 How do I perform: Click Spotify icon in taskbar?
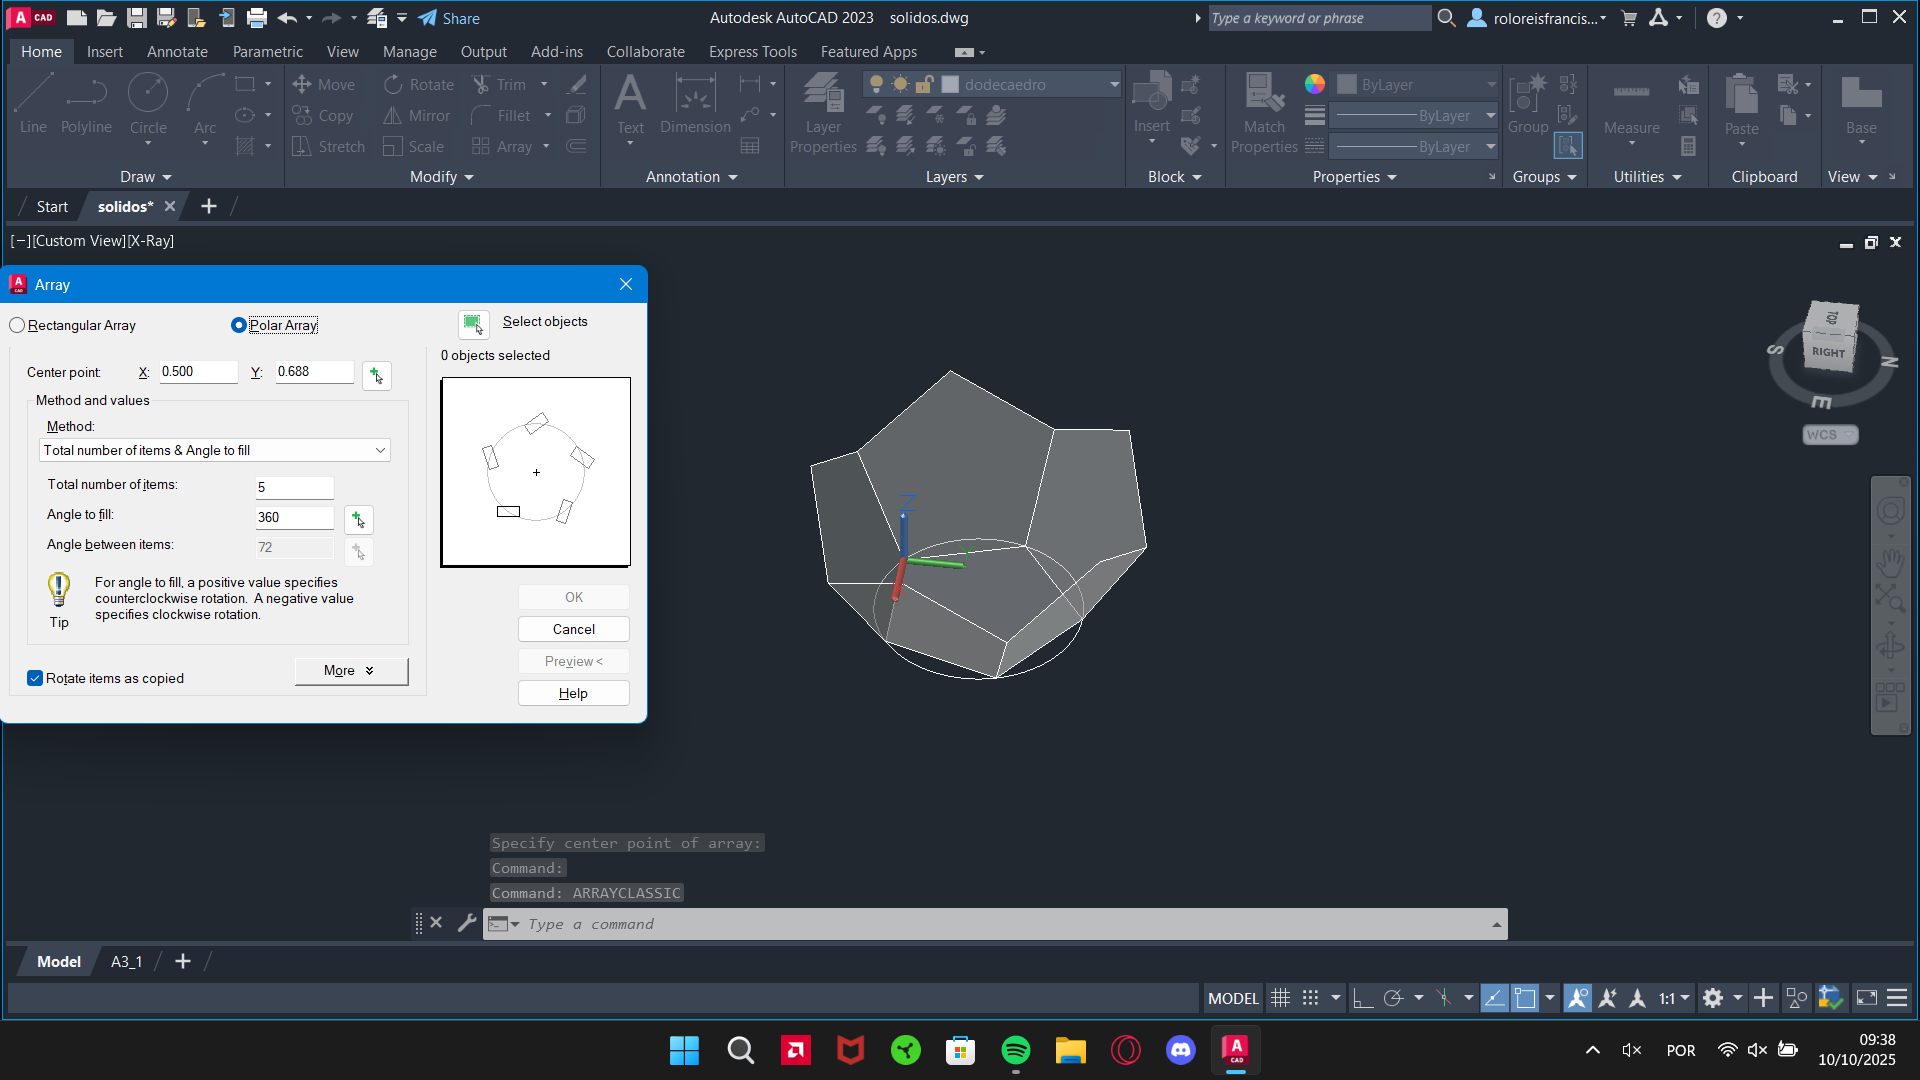point(1015,1050)
